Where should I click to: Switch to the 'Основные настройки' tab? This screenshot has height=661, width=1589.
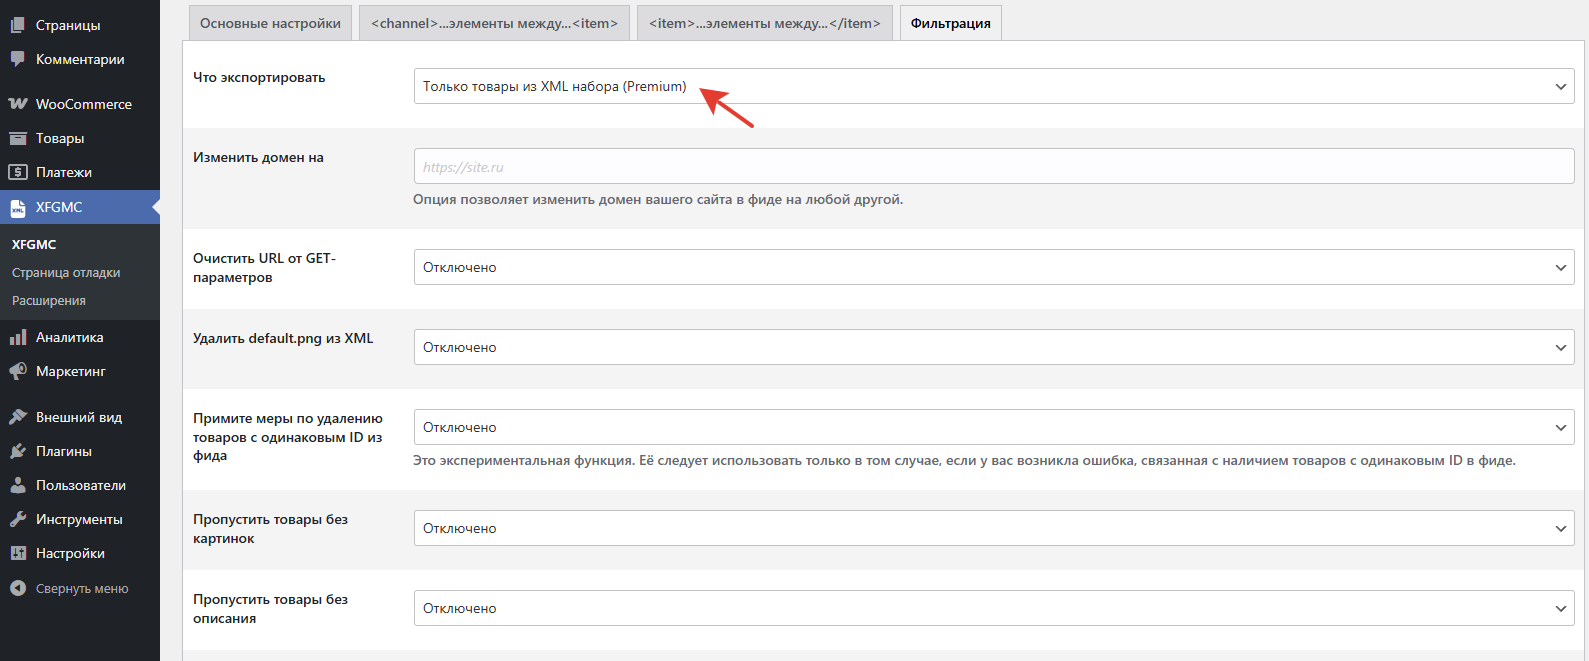point(270,23)
